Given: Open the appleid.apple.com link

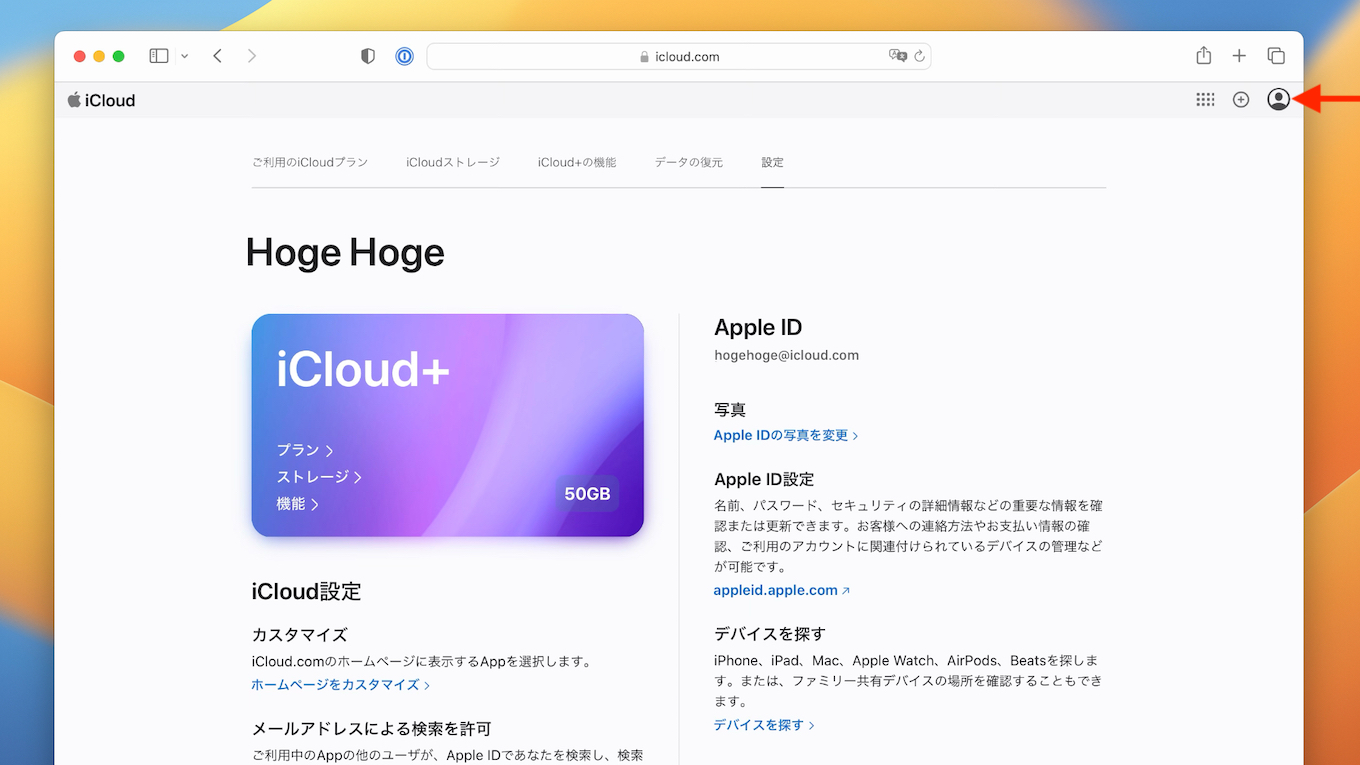Looking at the screenshot, I should [775, 590].
